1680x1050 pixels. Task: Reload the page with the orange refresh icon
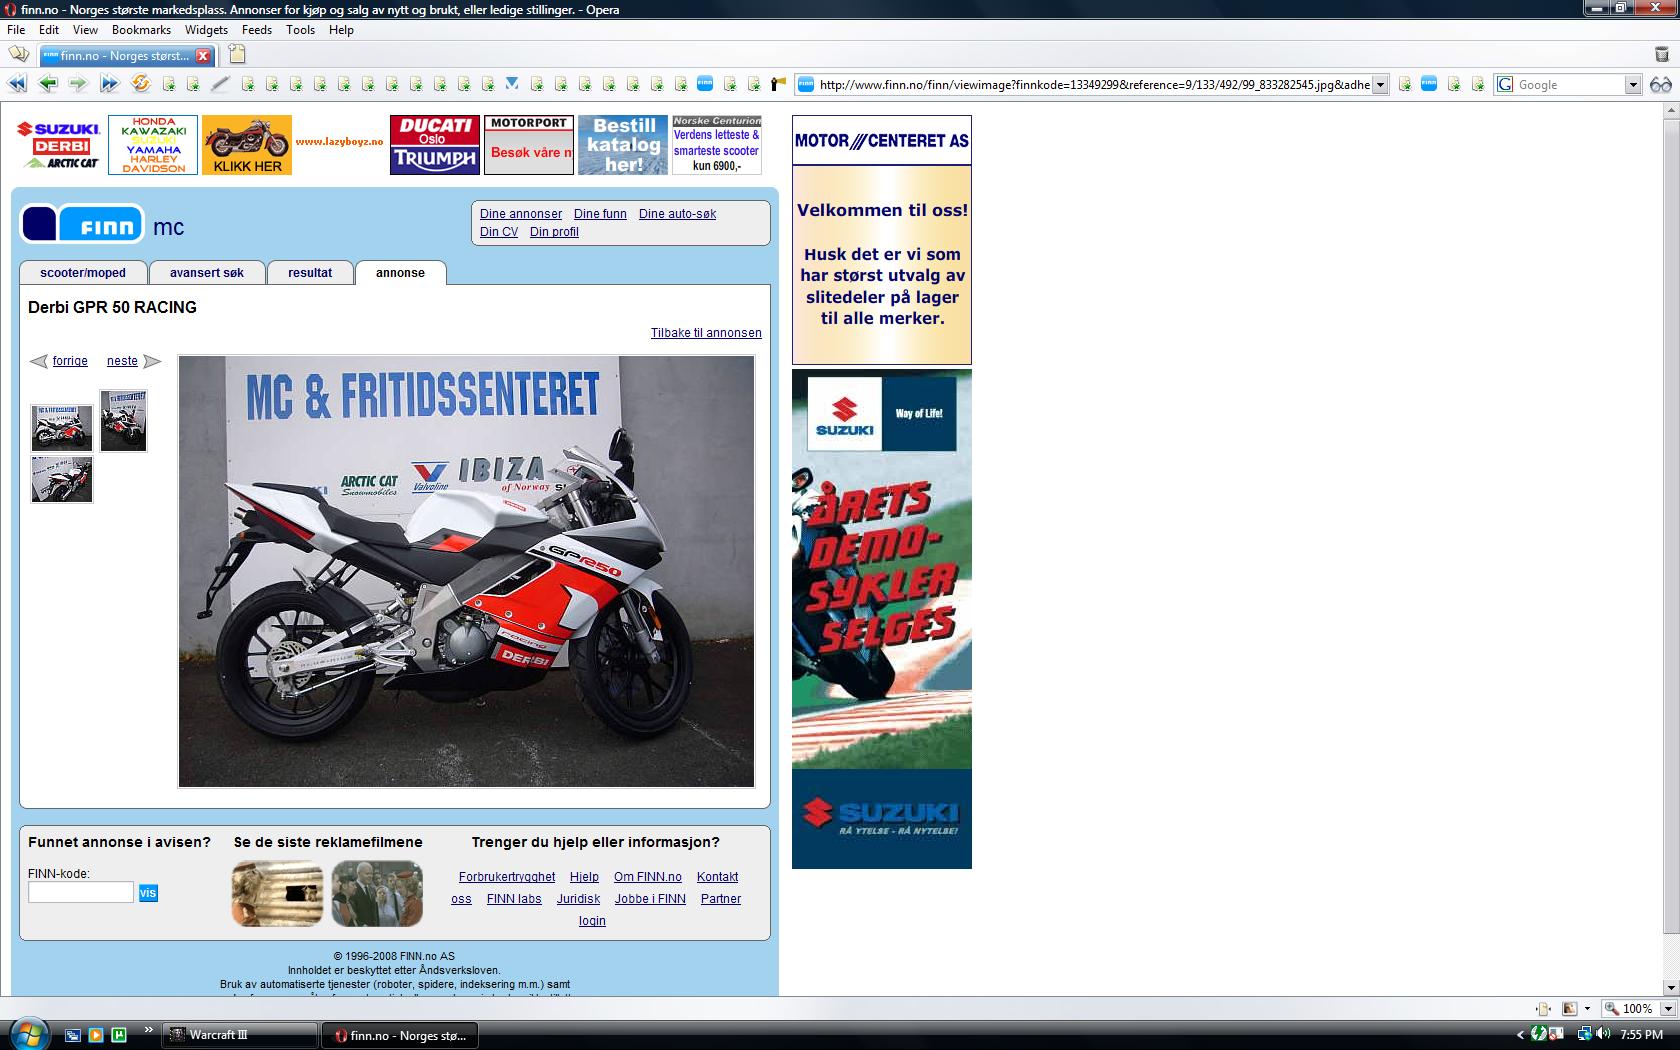(141, 84)
